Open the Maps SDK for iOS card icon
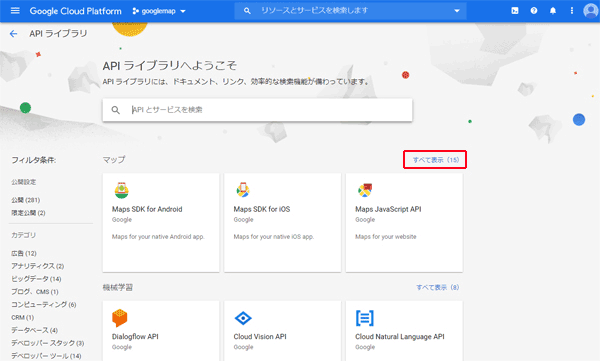This screenshot has height=361, width=600. click(243, 190)
